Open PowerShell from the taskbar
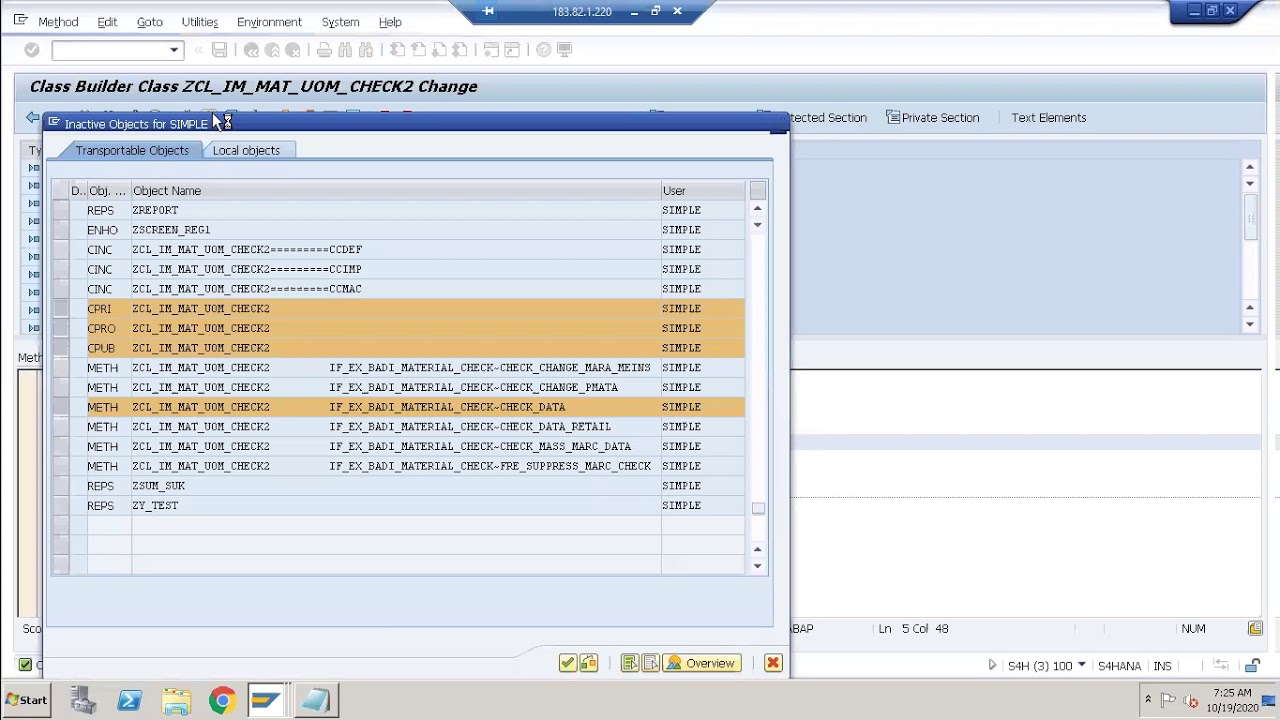This screenshot has width=1280, height=720. pos(129,700)
